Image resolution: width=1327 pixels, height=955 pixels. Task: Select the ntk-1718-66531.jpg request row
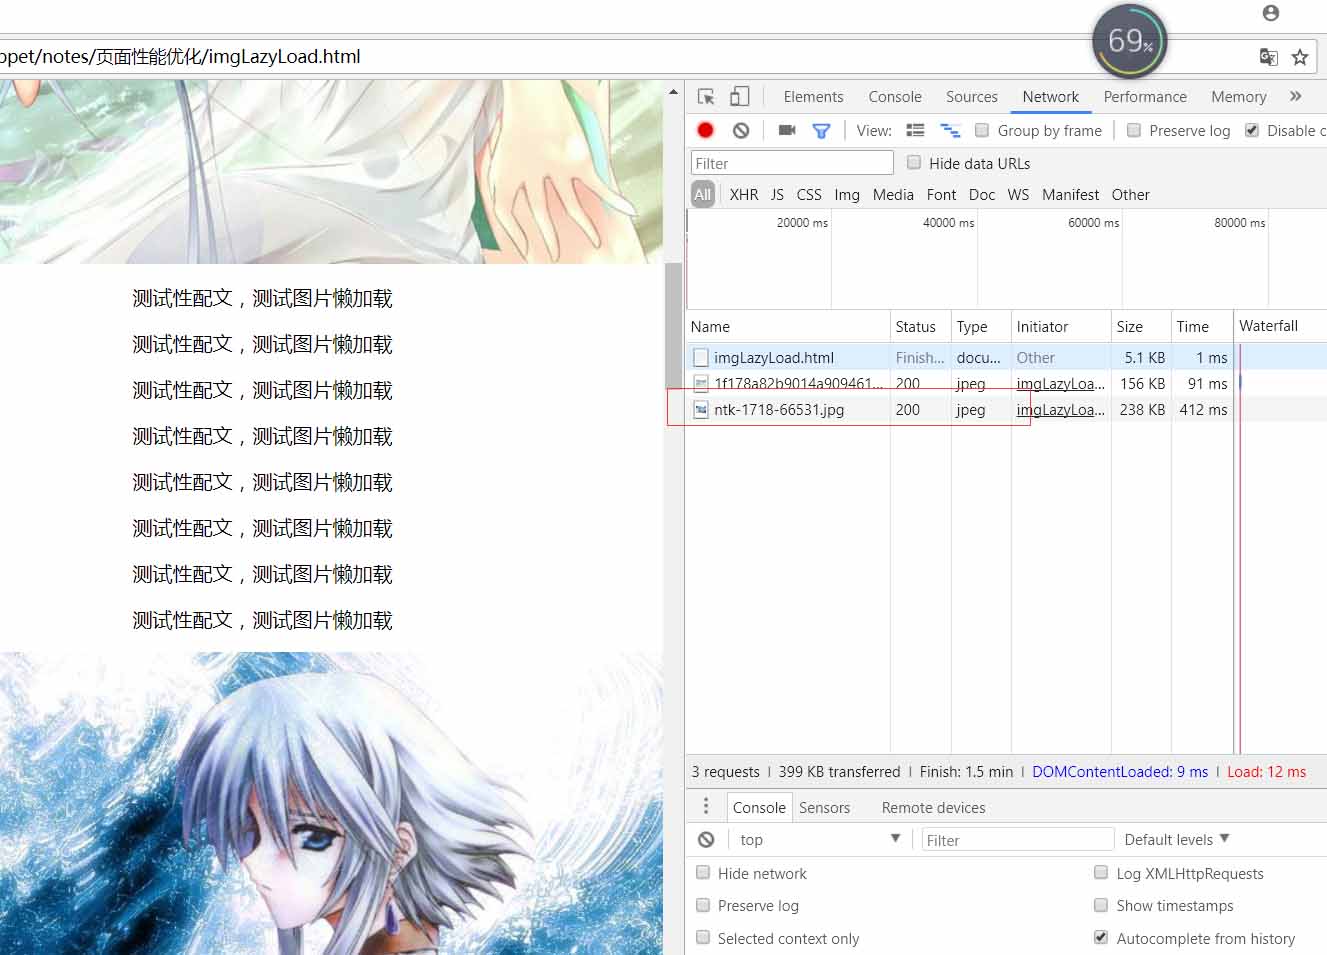1006,410
